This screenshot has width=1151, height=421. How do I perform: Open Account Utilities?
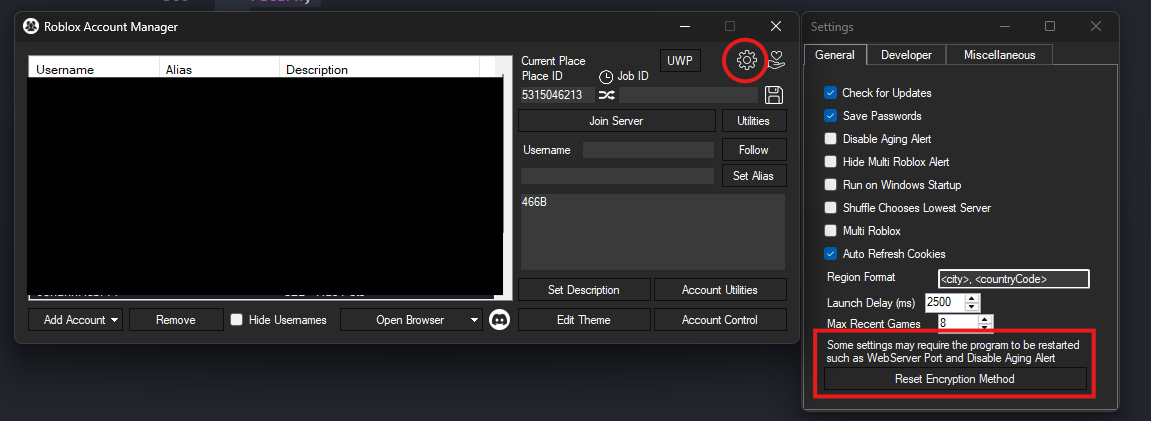click(x=719, y=290)
